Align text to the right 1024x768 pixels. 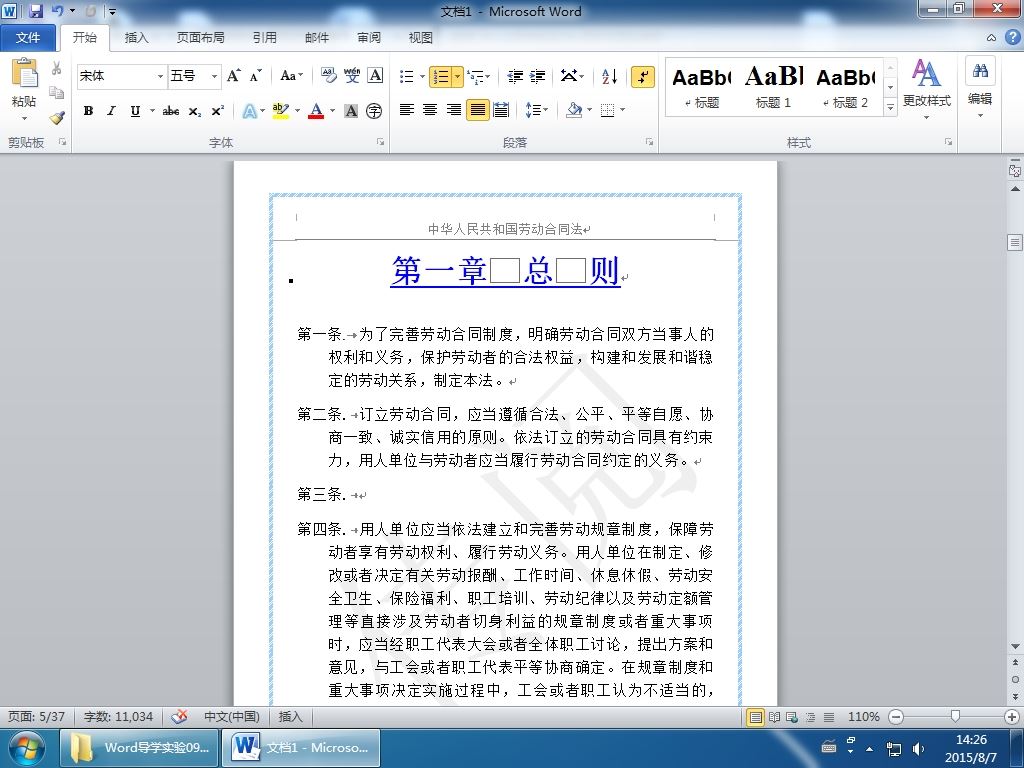[453, 110]
